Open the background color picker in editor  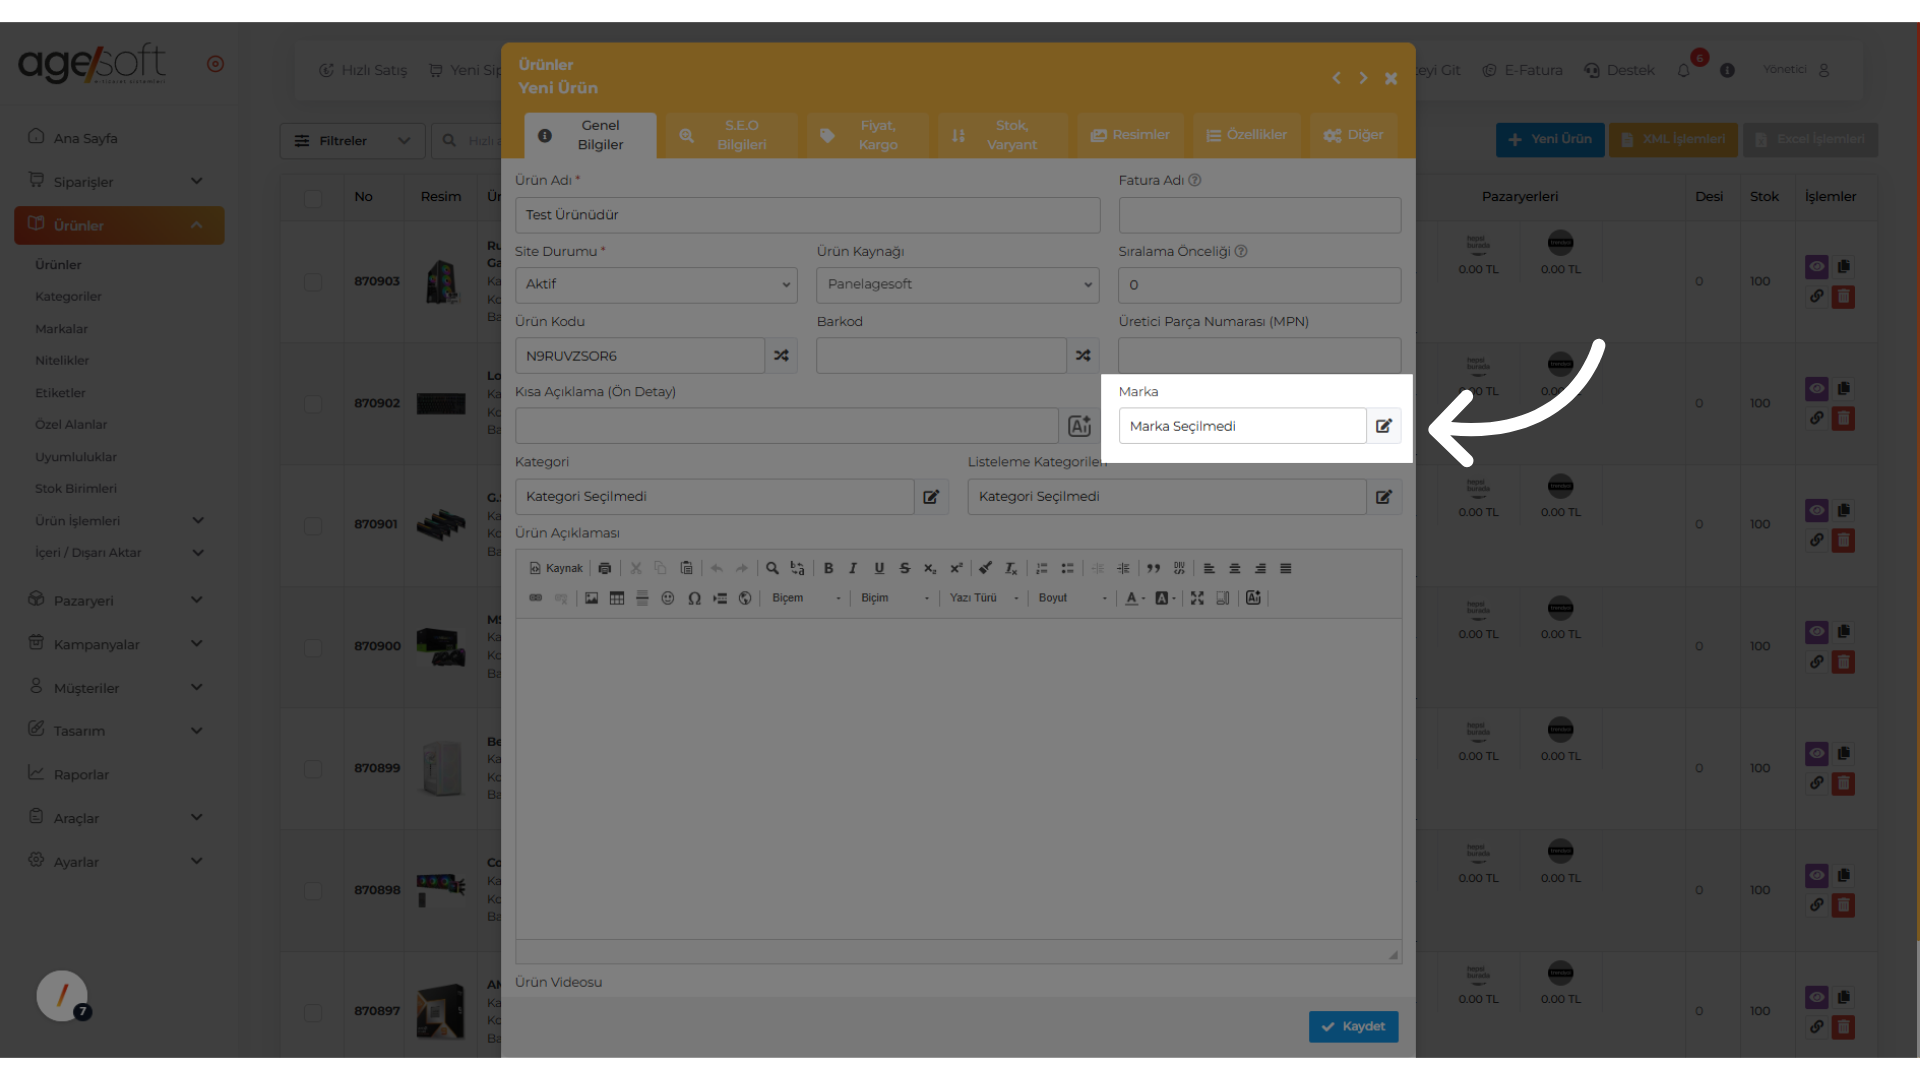[1165, 598]
